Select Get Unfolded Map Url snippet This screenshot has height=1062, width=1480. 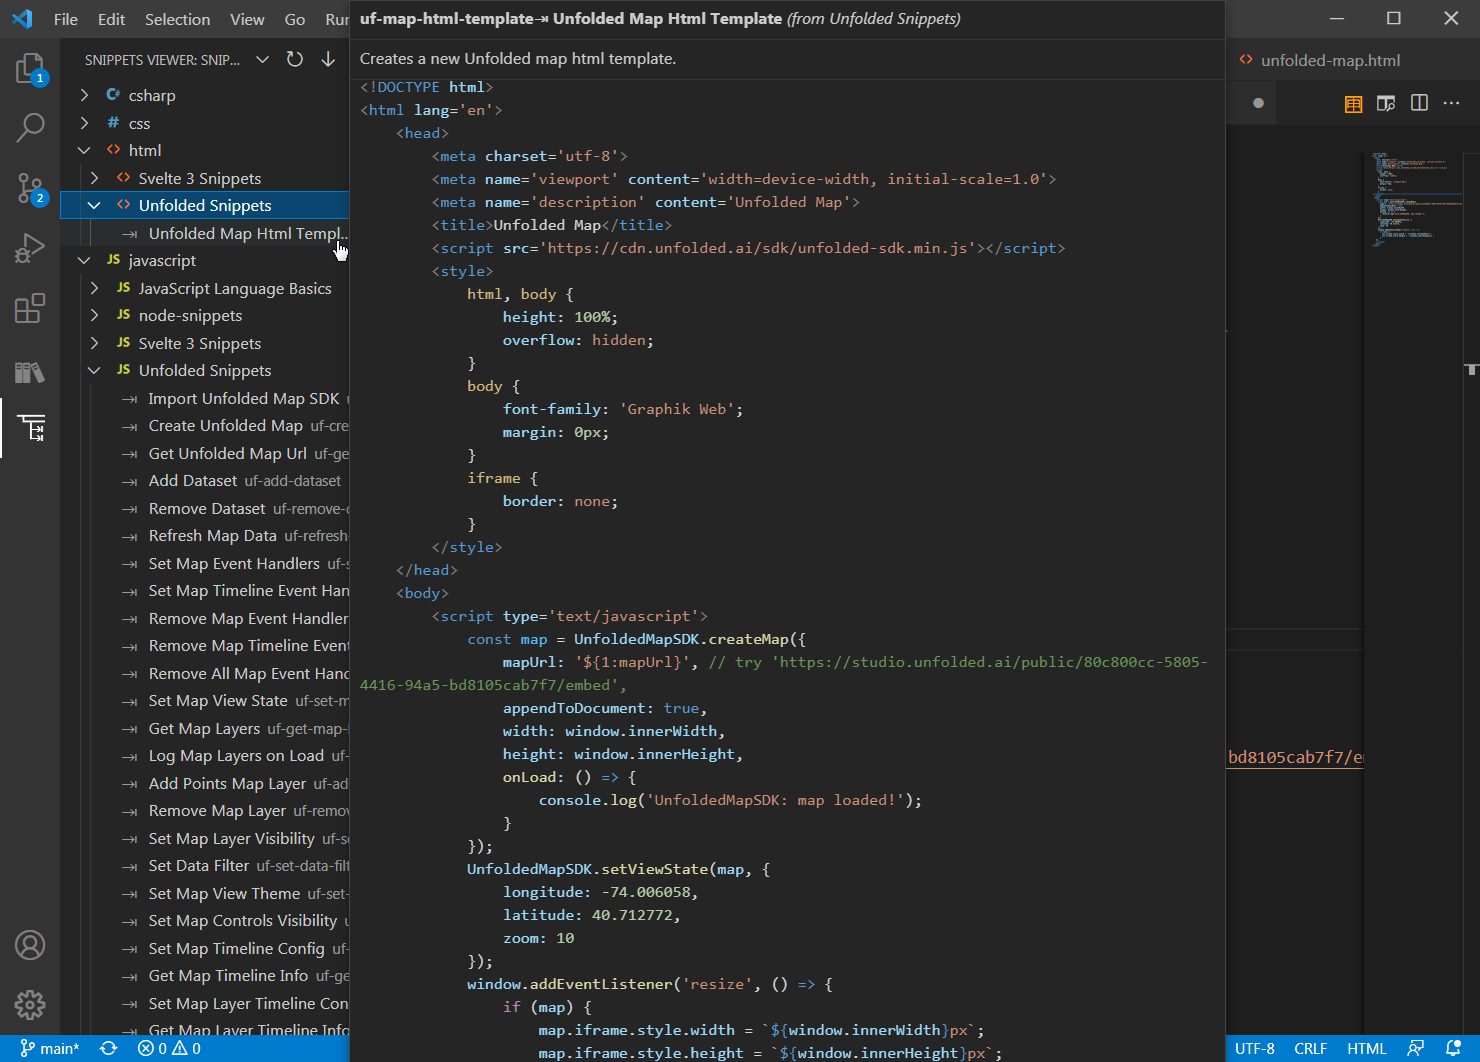pos(205,453)
